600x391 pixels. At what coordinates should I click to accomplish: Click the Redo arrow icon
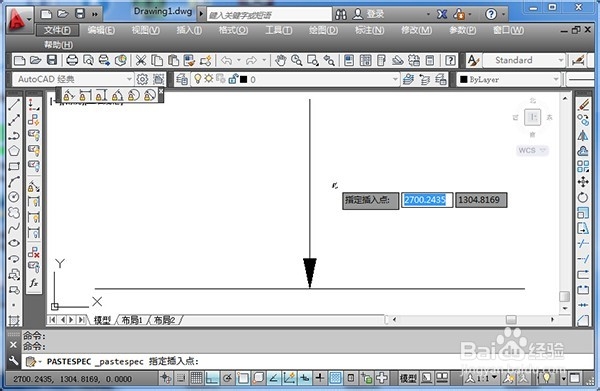(251, 60)
